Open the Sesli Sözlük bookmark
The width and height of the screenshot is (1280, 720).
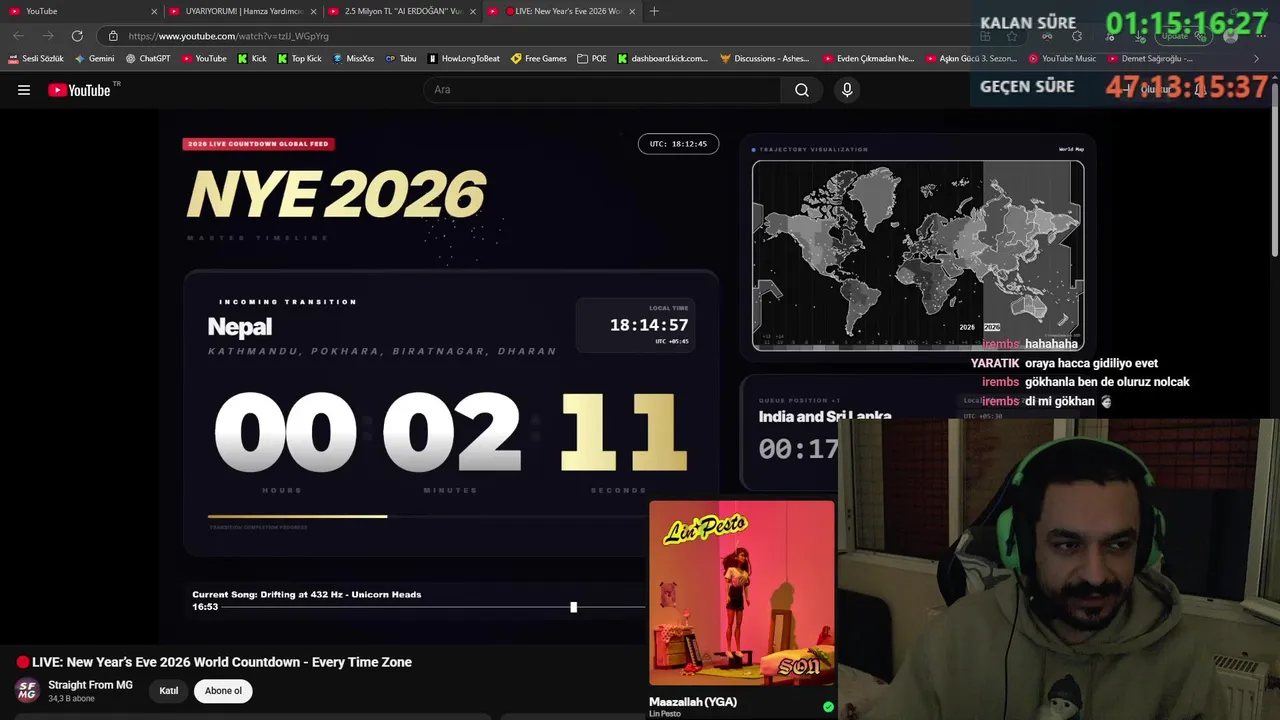point(36,59)
